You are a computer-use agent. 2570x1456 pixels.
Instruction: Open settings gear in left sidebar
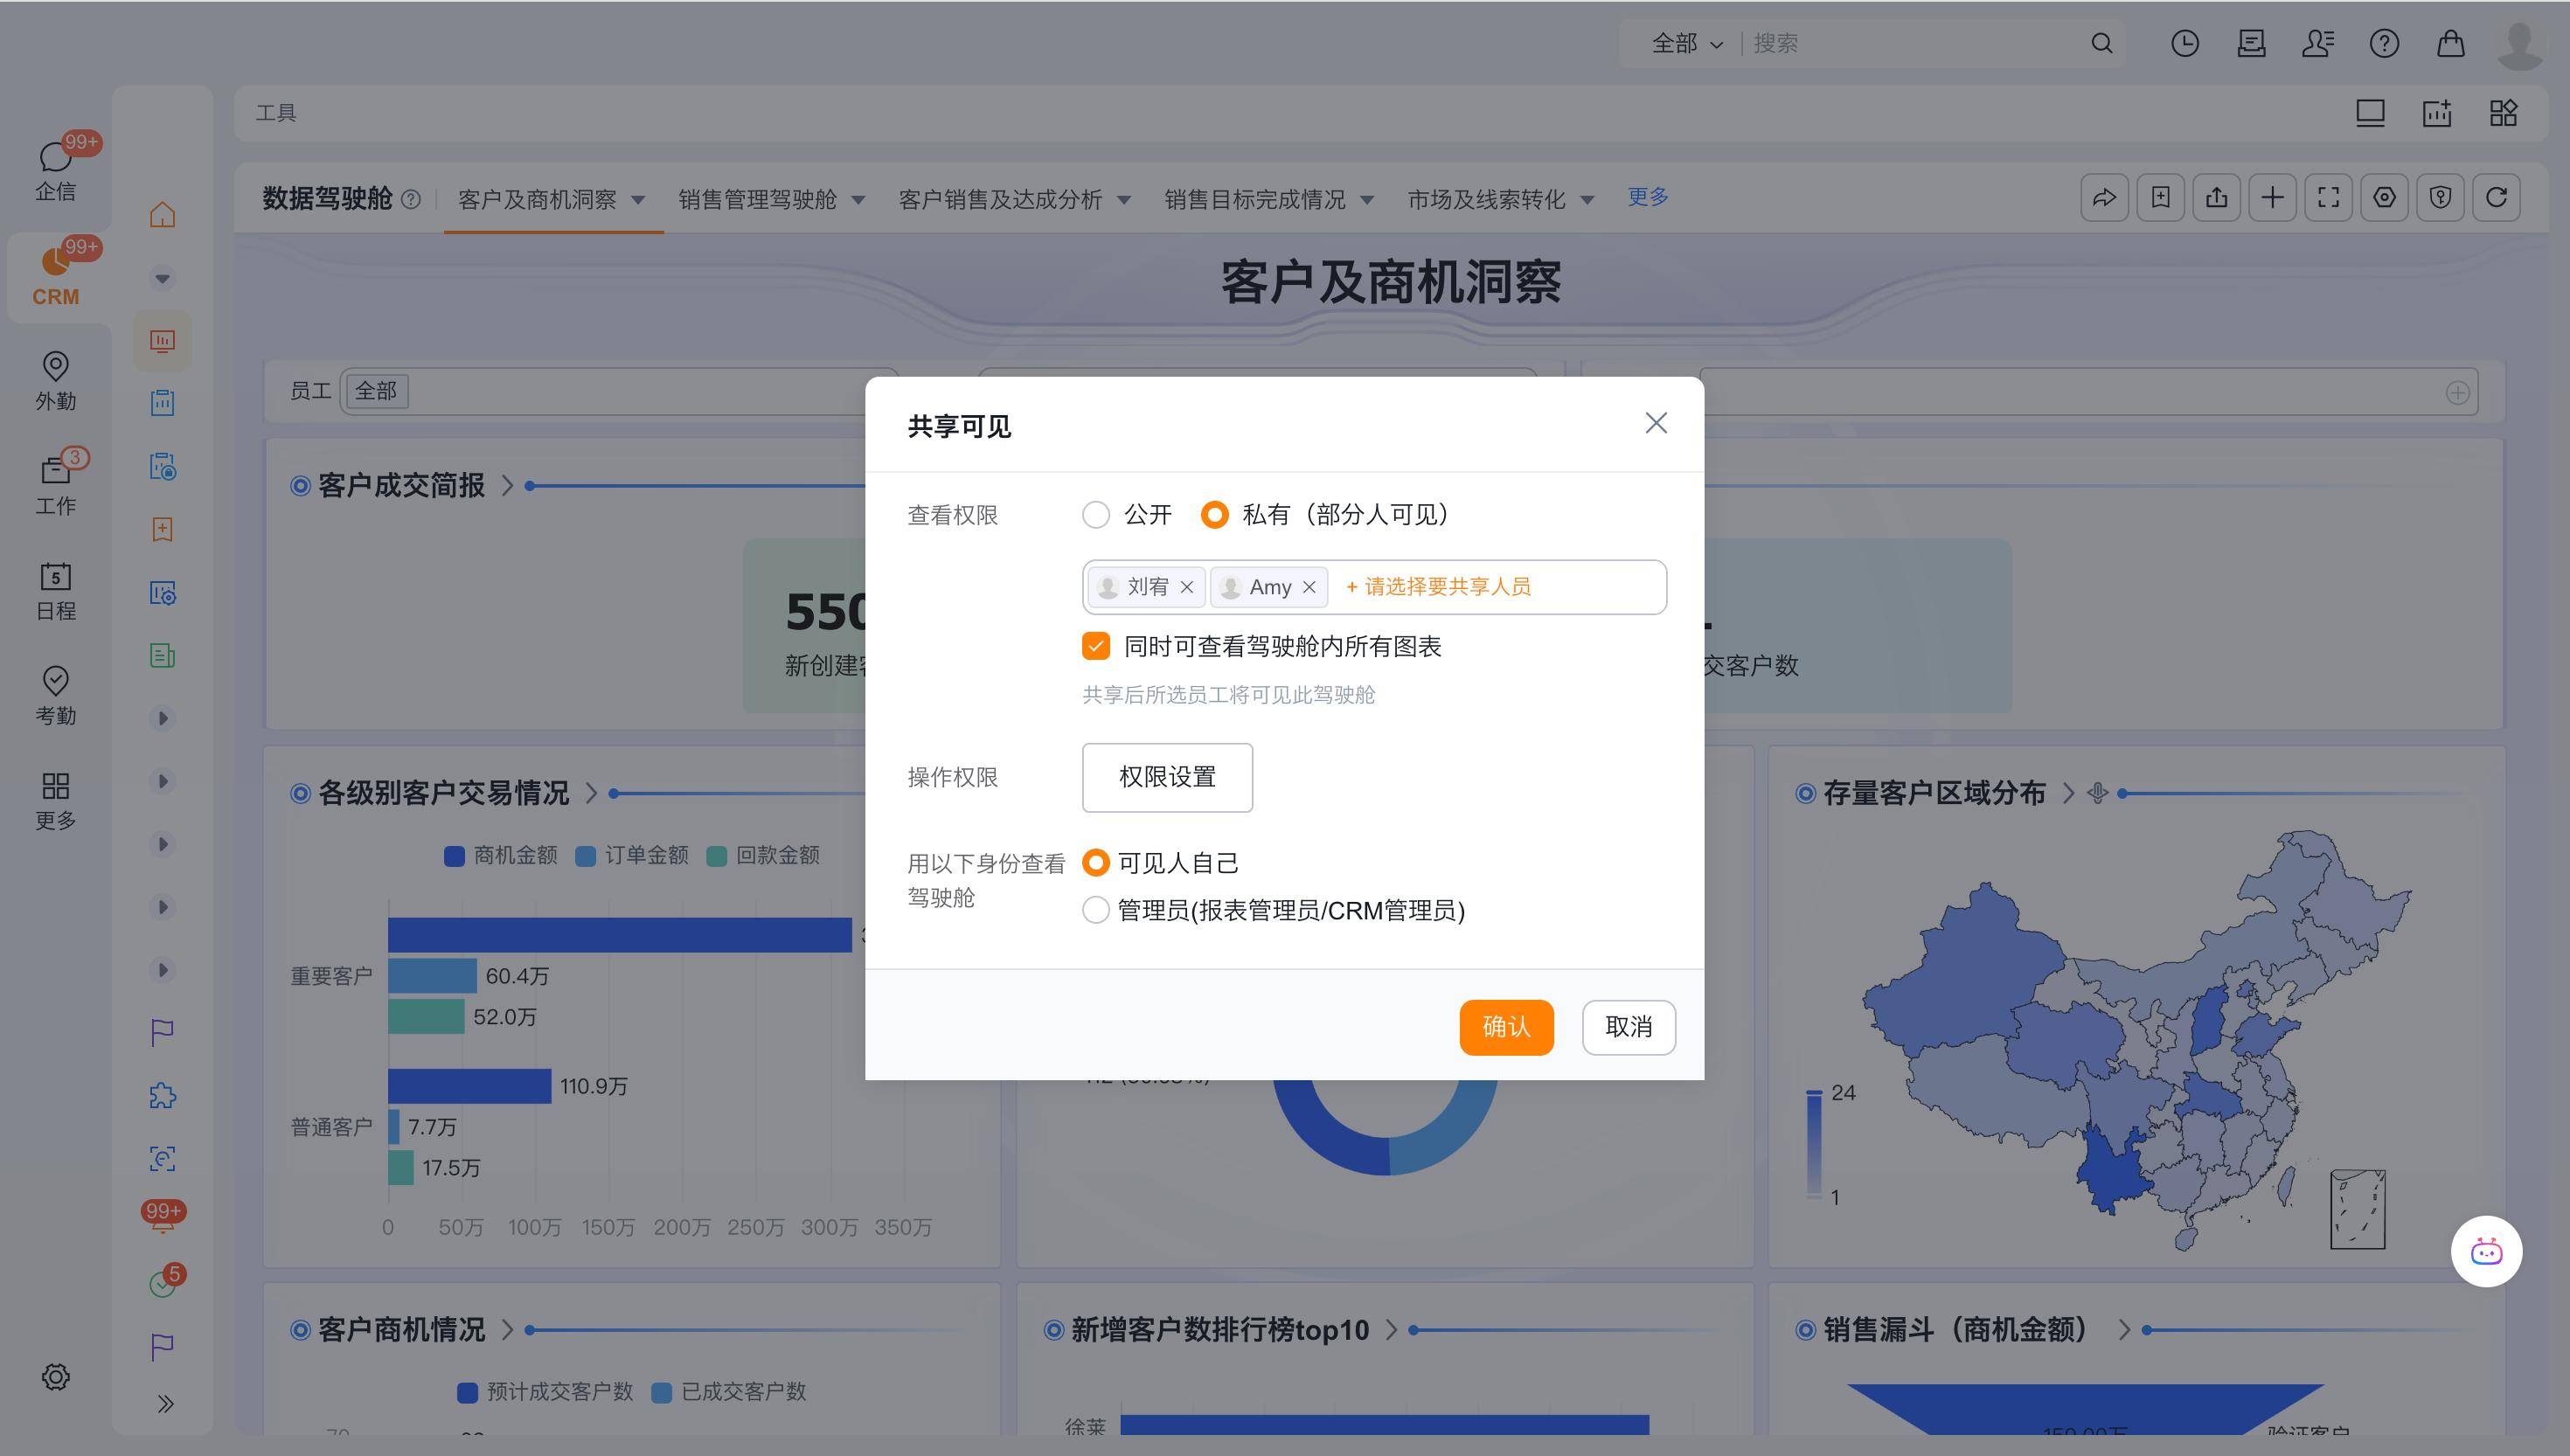point(55,1377)
